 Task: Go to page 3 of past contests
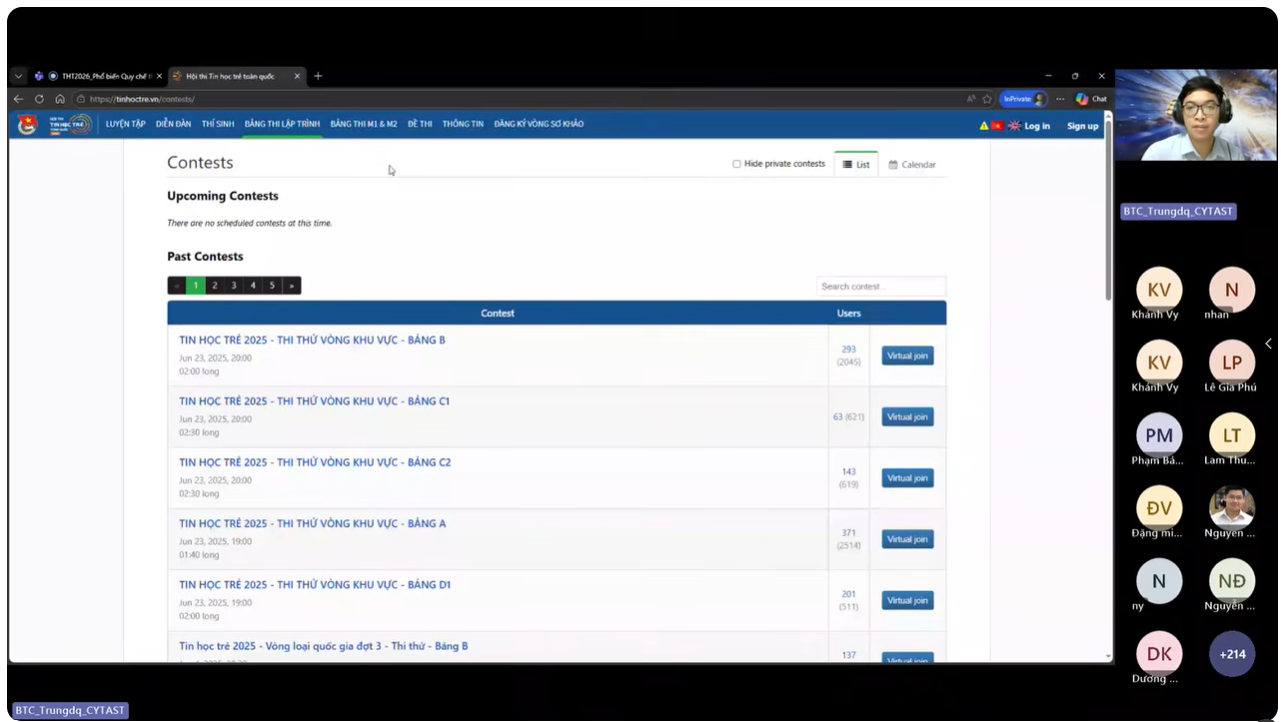(234, 286)
